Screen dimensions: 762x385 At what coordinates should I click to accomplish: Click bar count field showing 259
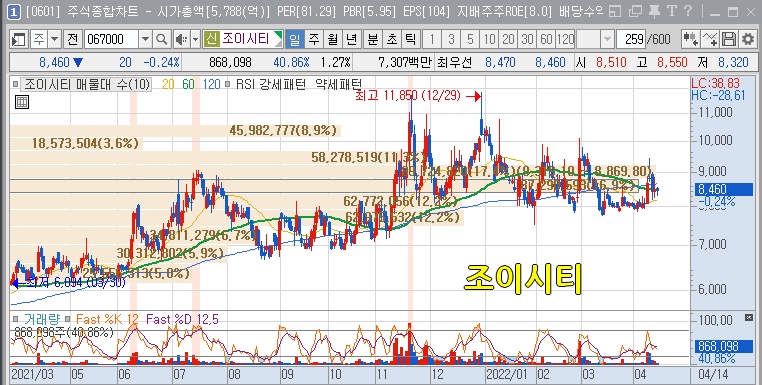[x=631, y=39]
